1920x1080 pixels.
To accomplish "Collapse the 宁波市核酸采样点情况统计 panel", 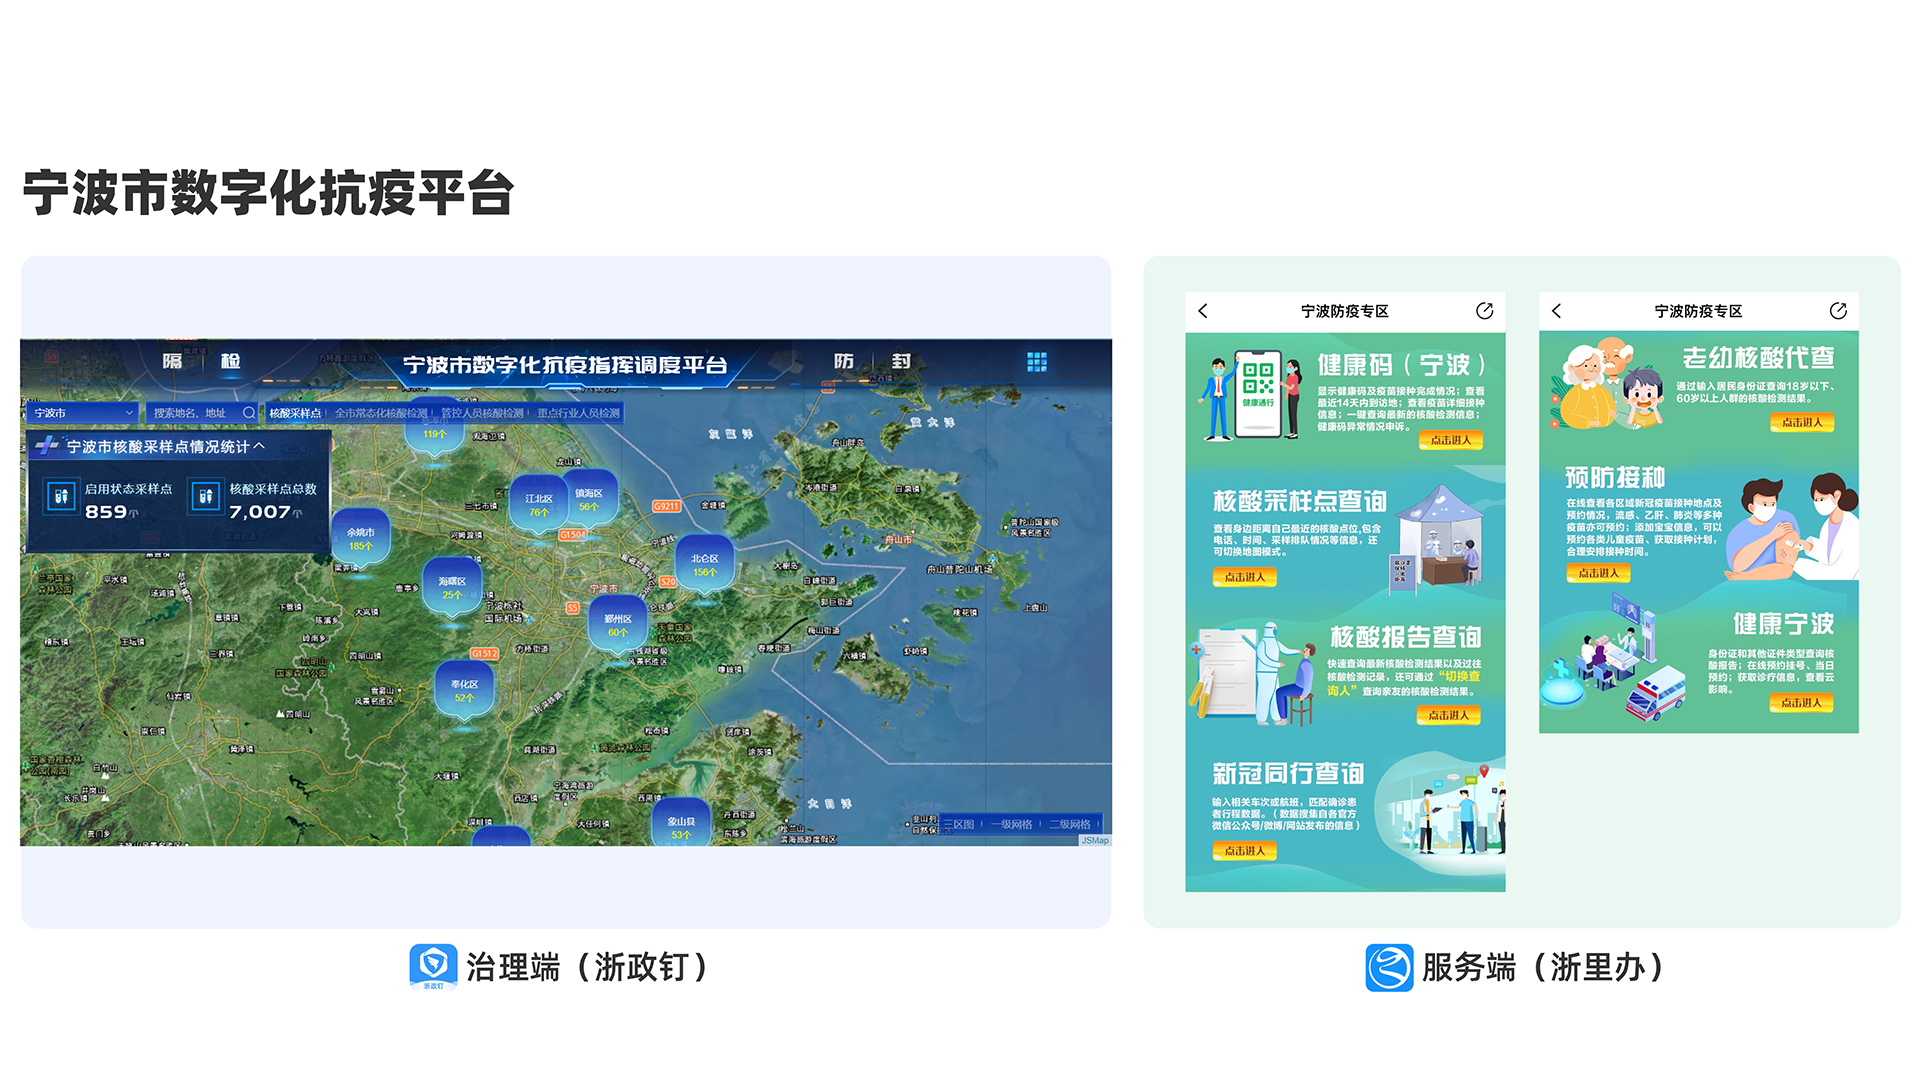I will [x=260, y=446].
